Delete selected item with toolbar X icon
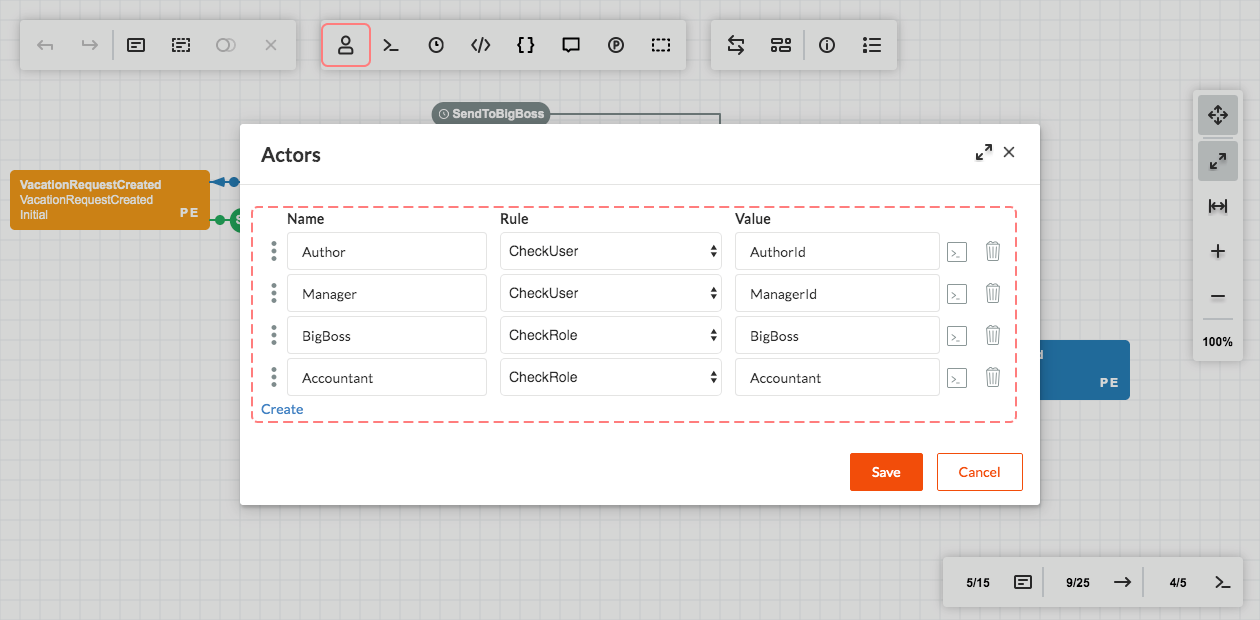The image size is (1260, 620). 271,45
